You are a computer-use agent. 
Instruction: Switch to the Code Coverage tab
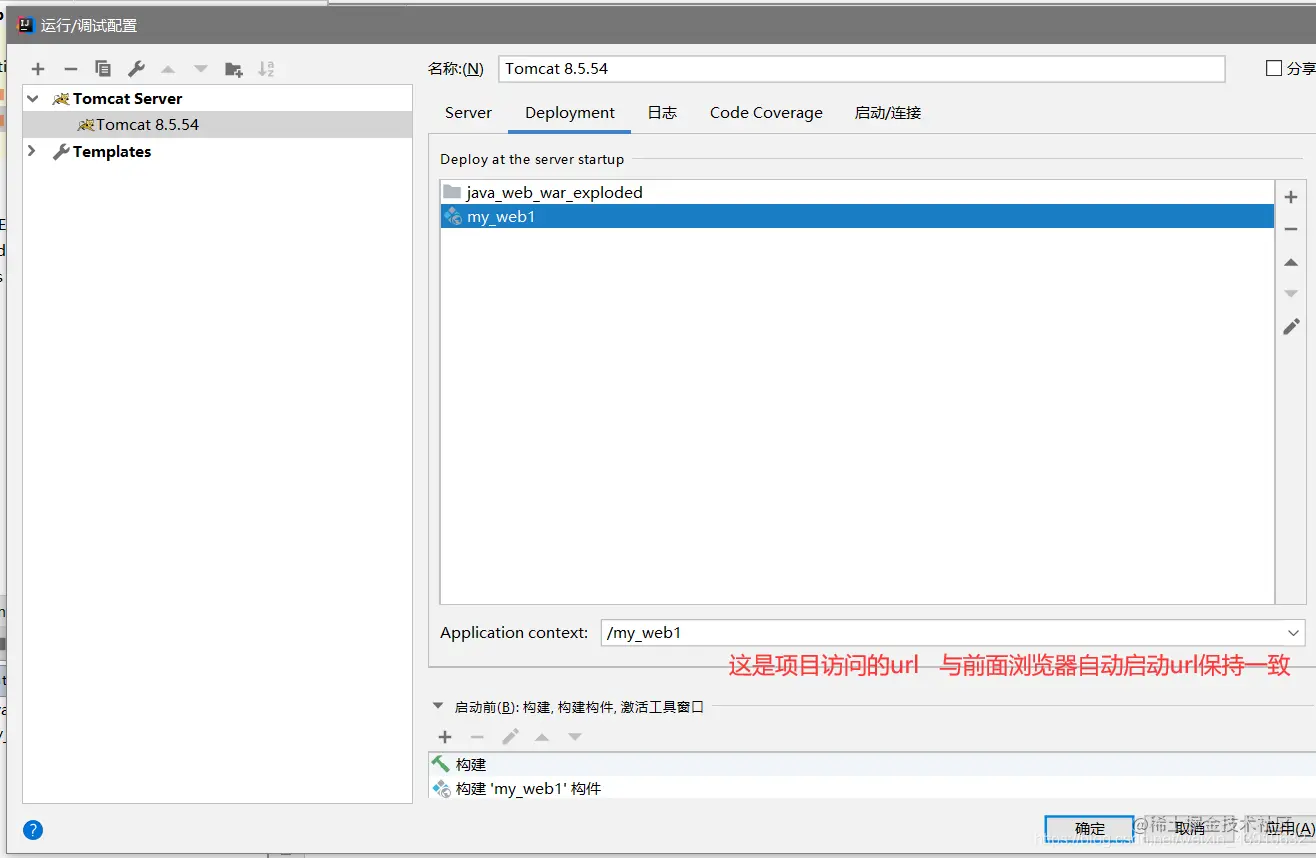click(766, 113)
